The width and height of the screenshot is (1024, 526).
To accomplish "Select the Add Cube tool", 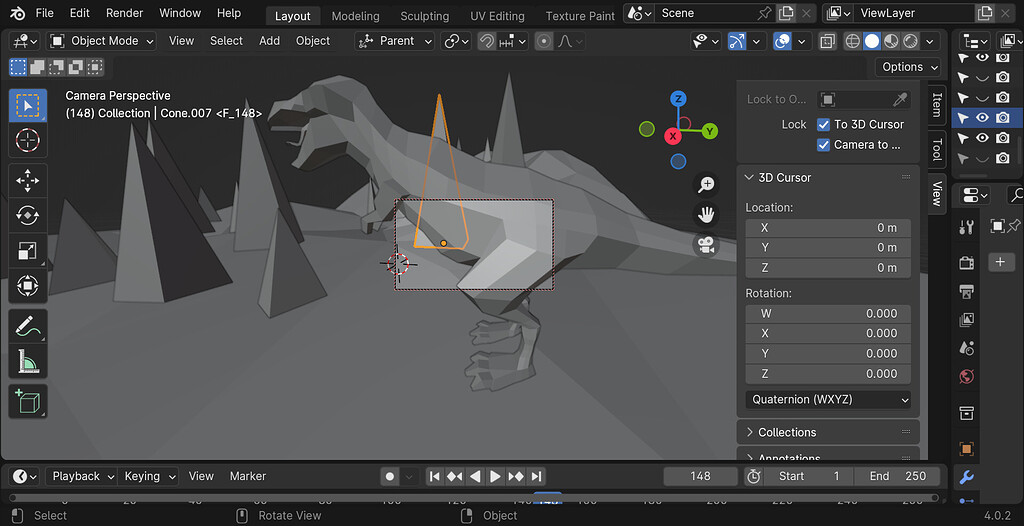I will click(28, 402).
